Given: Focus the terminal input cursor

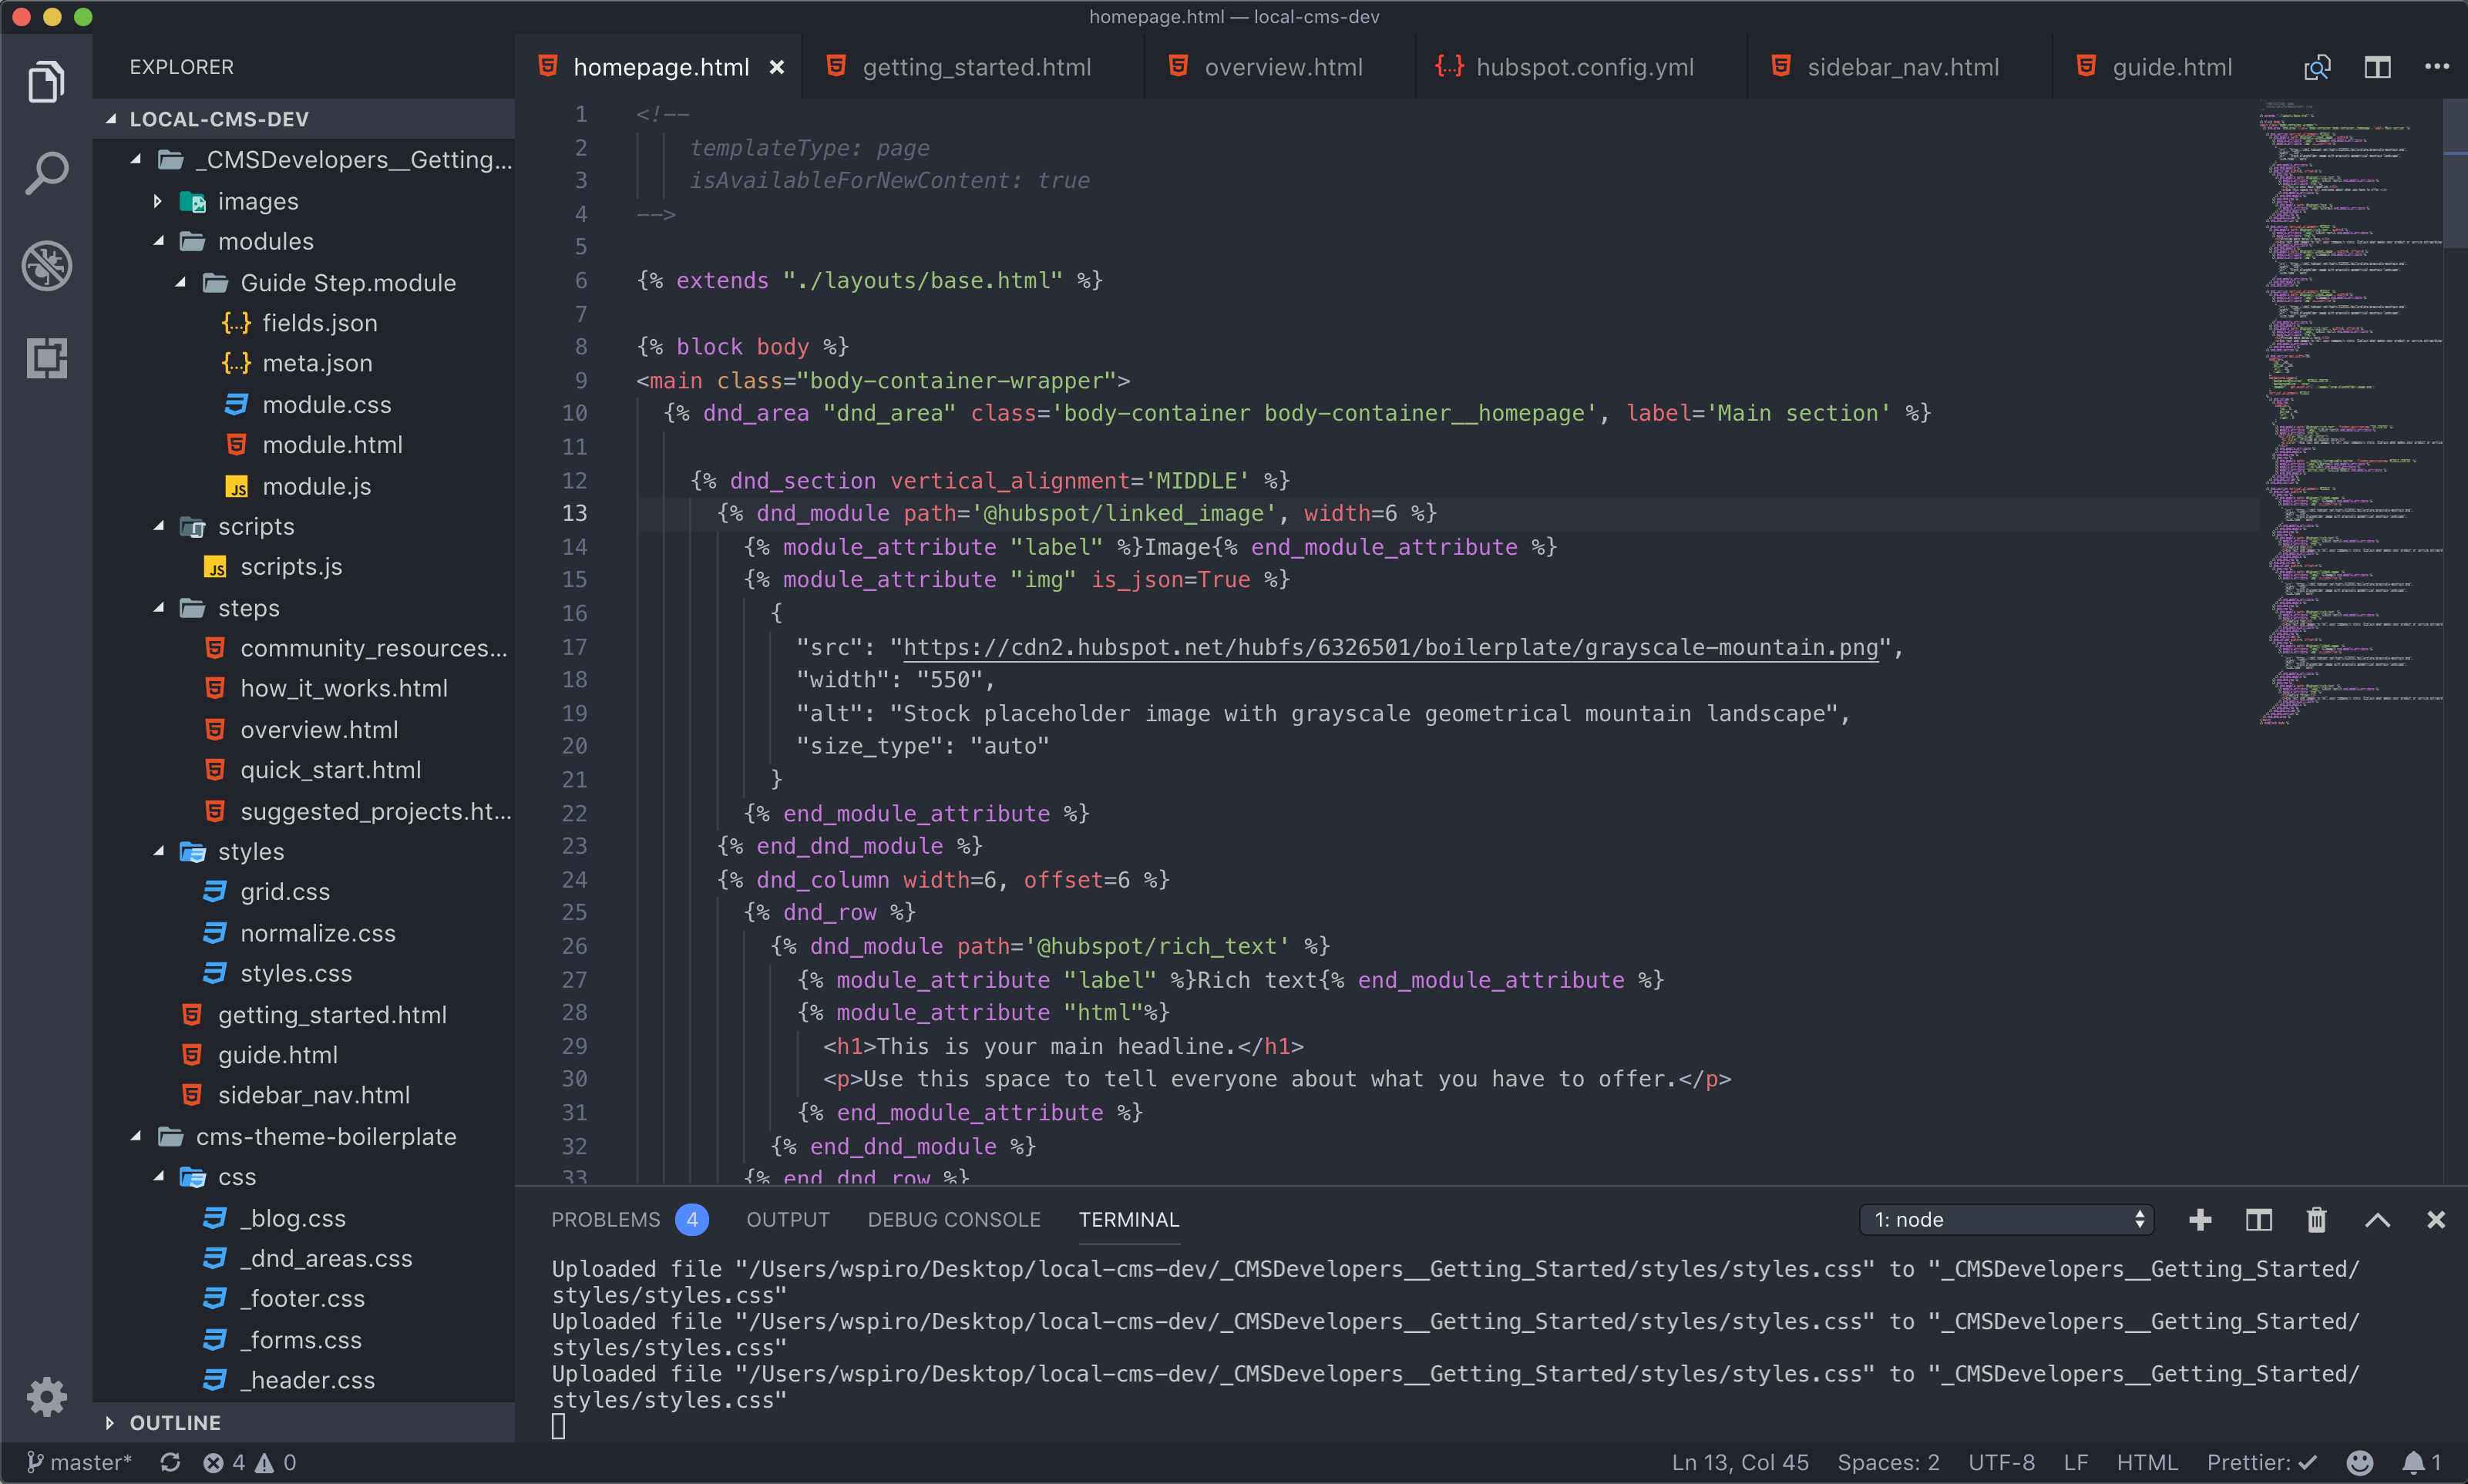Looking at the screenshot, I should point(558,1426).
